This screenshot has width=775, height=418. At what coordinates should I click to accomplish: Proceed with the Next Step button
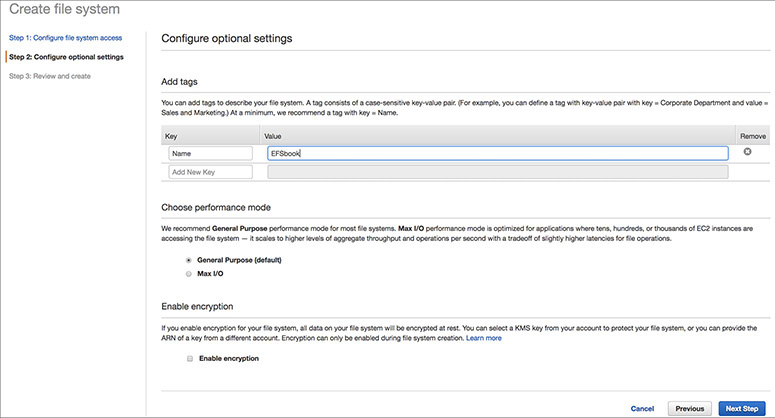742,408
